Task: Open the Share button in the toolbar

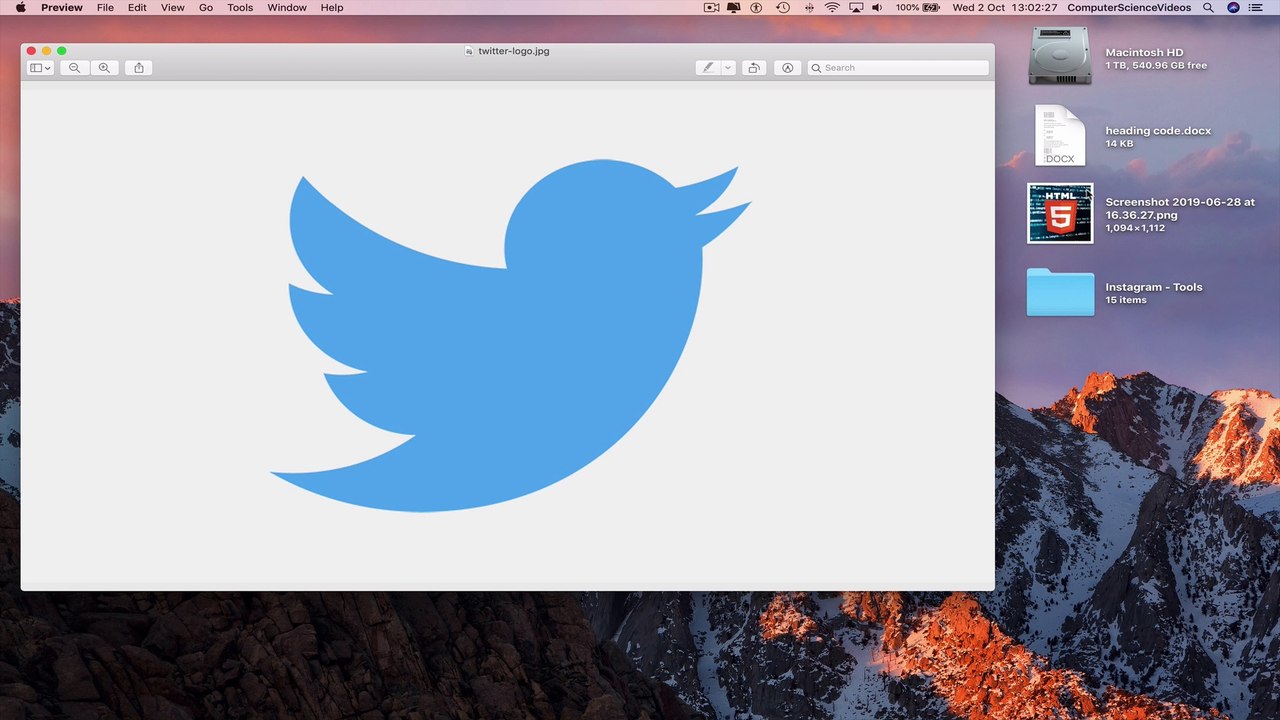Action: (x=139, y=68)
